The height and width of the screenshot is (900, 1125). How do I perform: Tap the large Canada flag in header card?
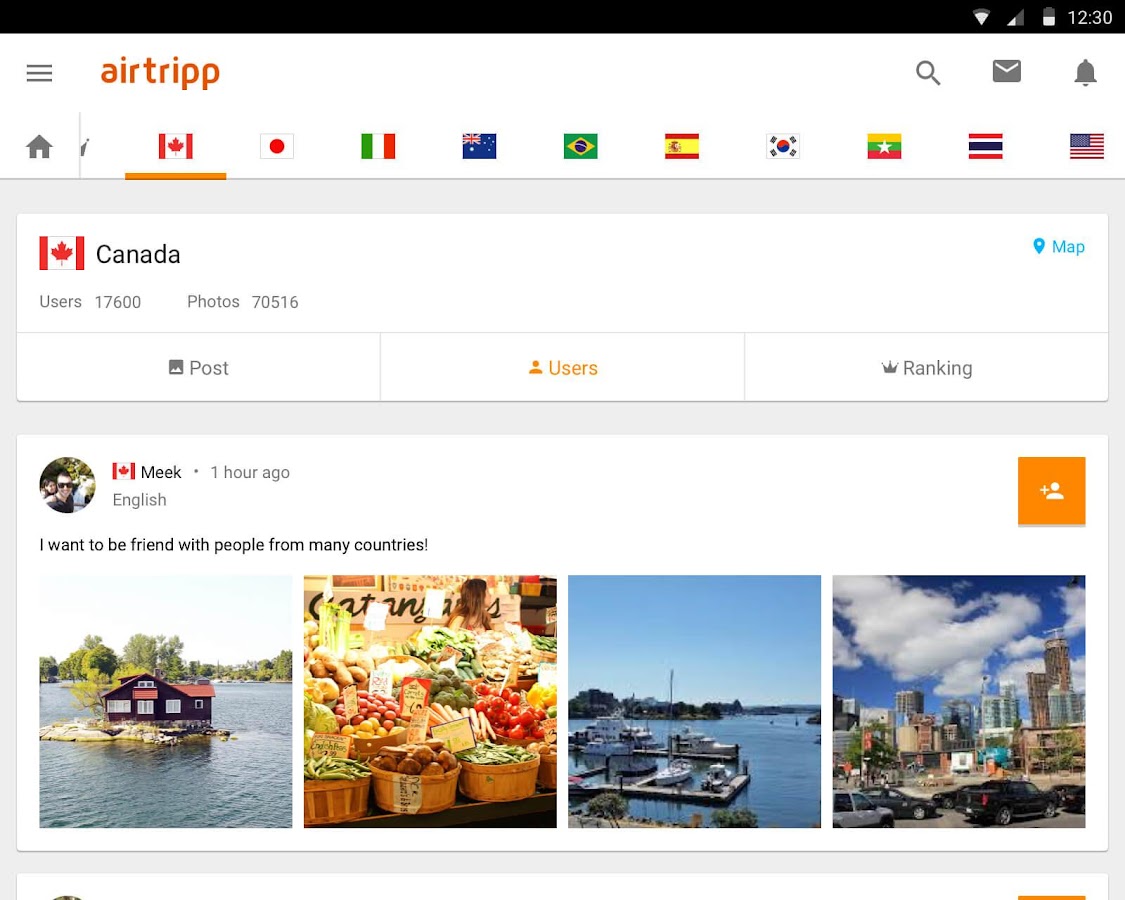(62, 253)
